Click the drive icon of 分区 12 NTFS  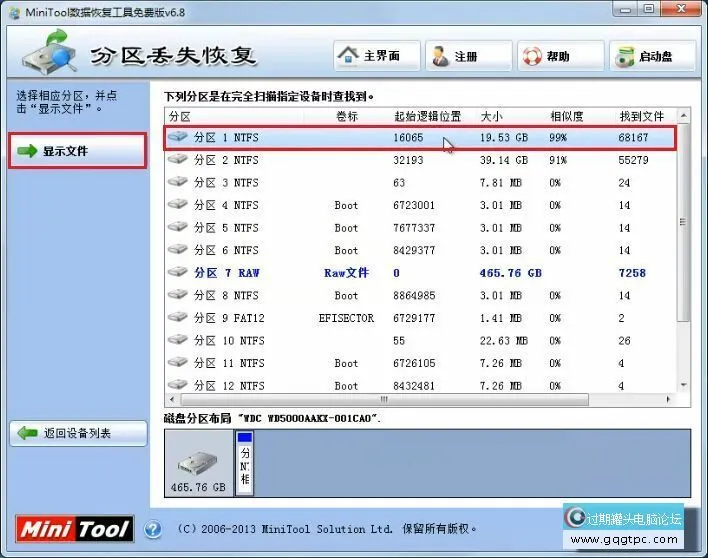click(x=177, y=385)
